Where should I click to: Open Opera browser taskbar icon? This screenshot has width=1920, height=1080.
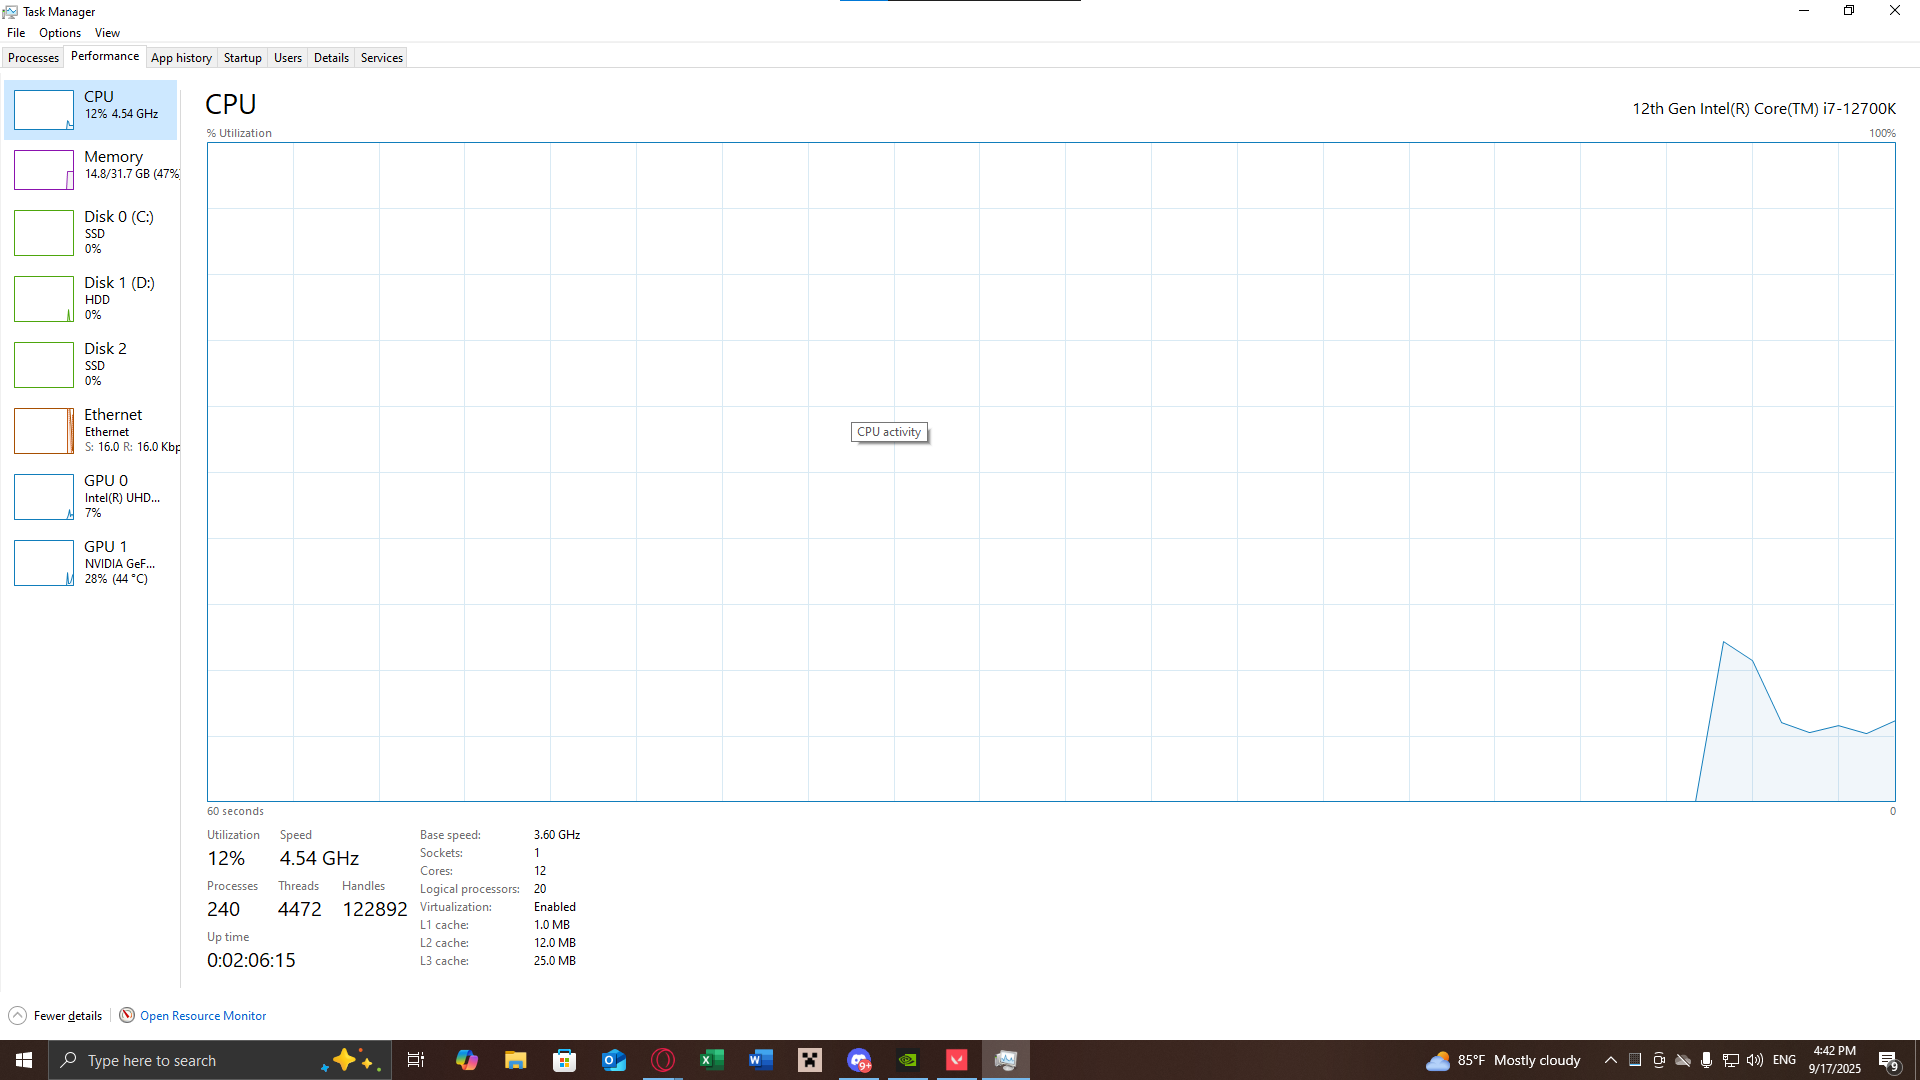[663, 1060]
